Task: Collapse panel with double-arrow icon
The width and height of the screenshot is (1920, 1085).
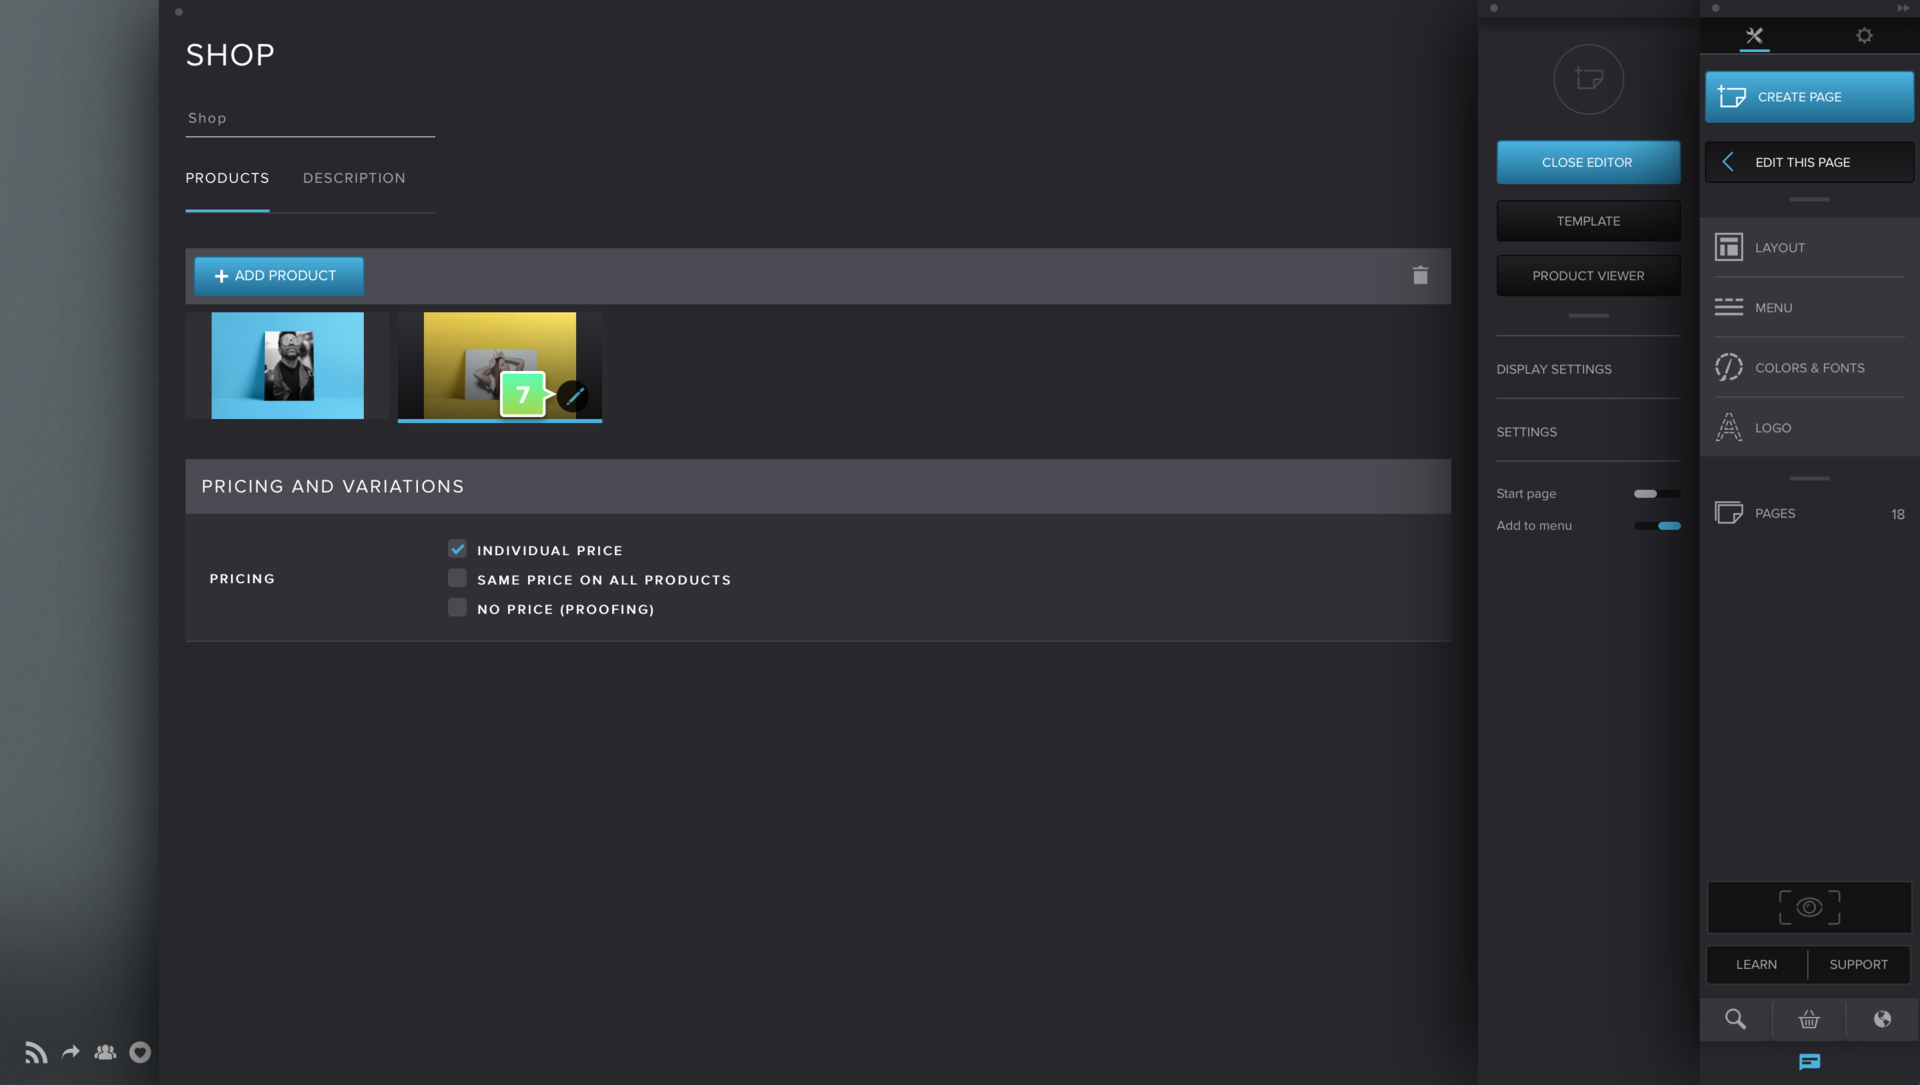Action: point(1903,8)
